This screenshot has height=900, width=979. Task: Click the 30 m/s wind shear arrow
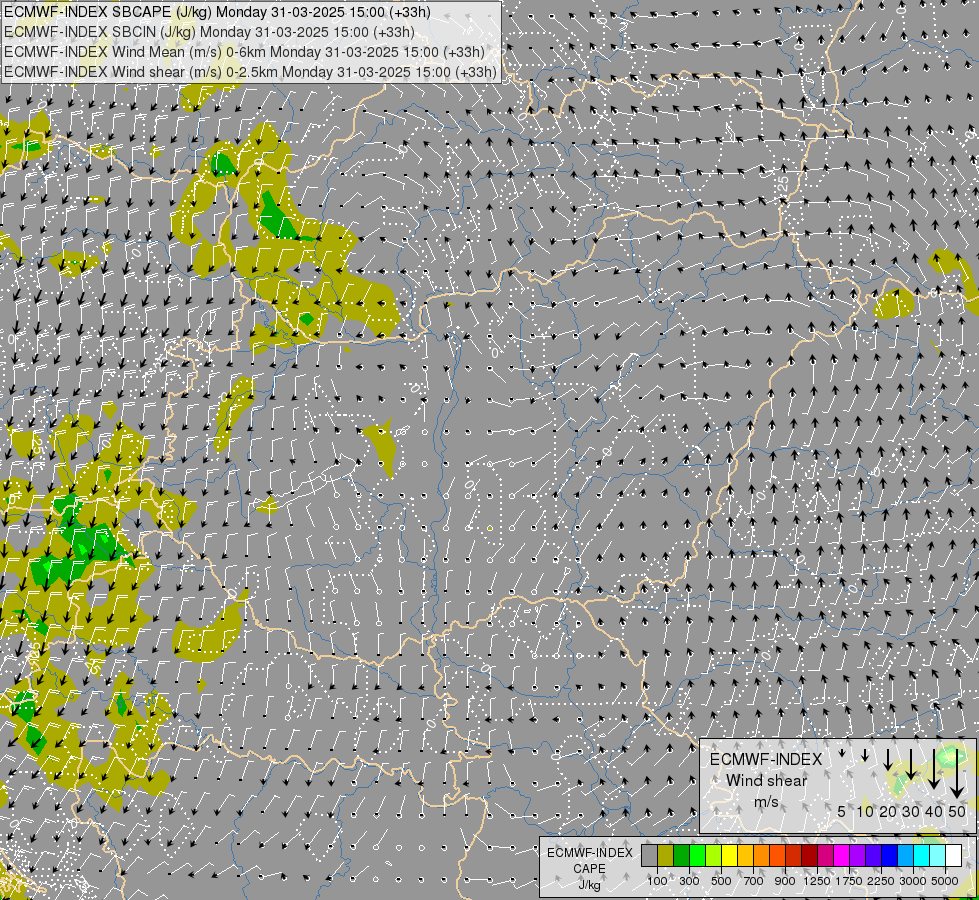point(911,764)
